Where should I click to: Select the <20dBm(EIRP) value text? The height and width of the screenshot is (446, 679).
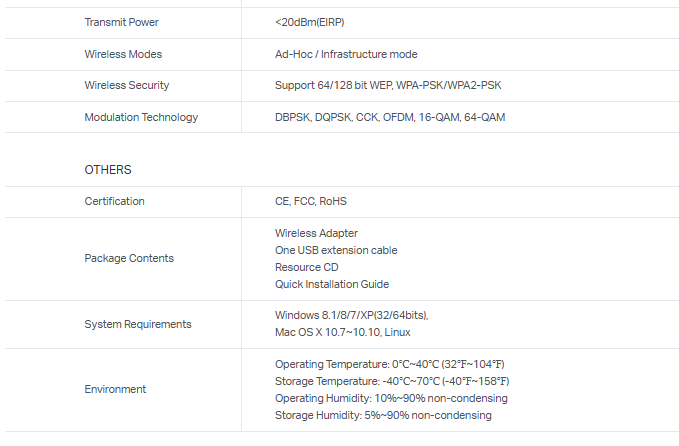point(318,22)
